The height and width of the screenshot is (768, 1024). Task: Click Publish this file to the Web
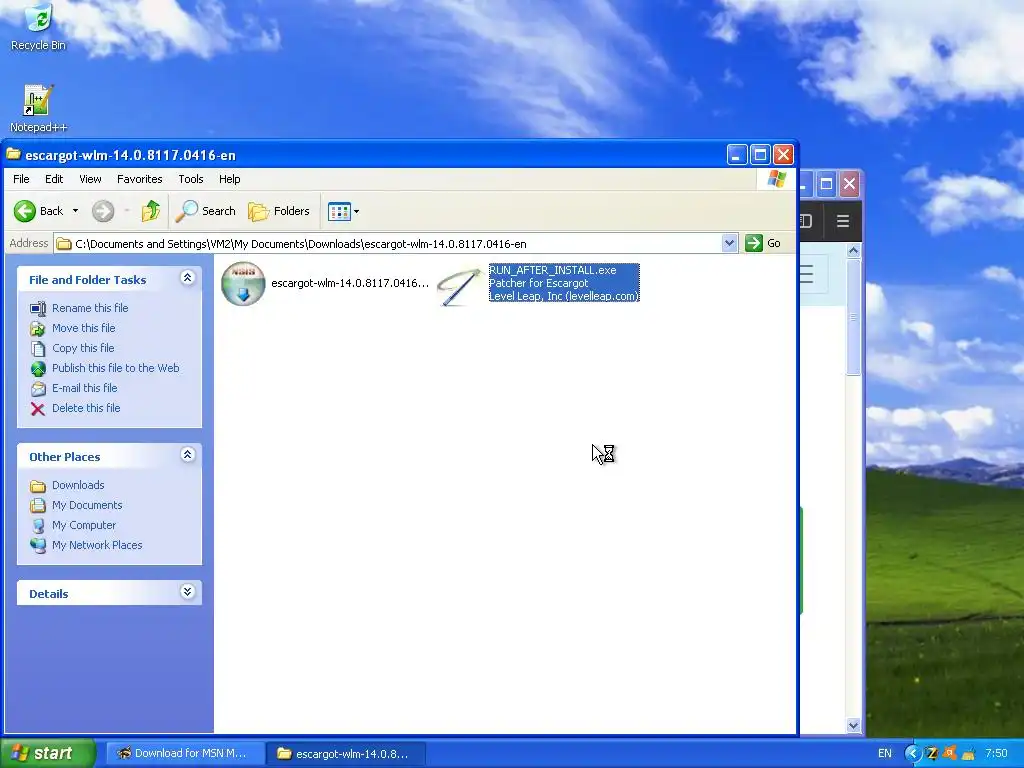[116, 368]
